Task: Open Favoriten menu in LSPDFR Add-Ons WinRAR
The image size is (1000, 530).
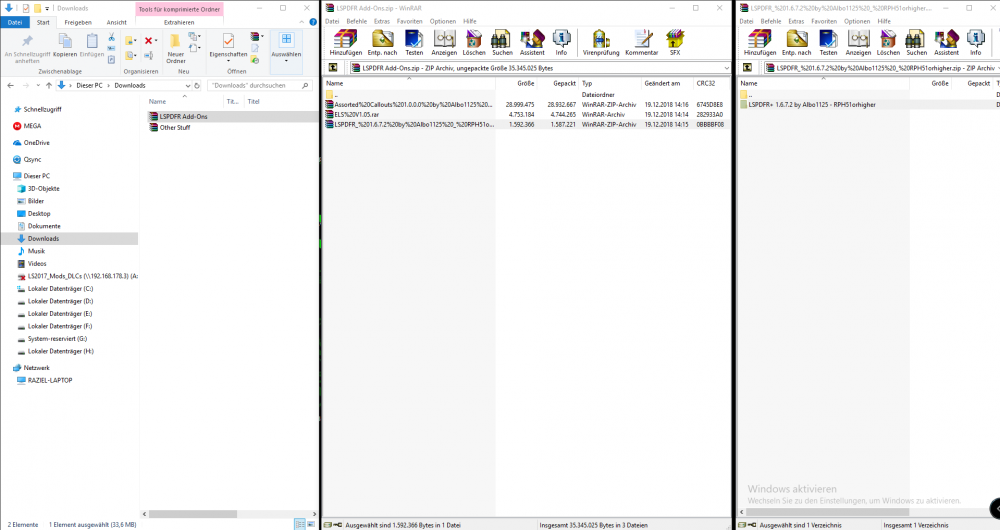Action: [409, 21]
